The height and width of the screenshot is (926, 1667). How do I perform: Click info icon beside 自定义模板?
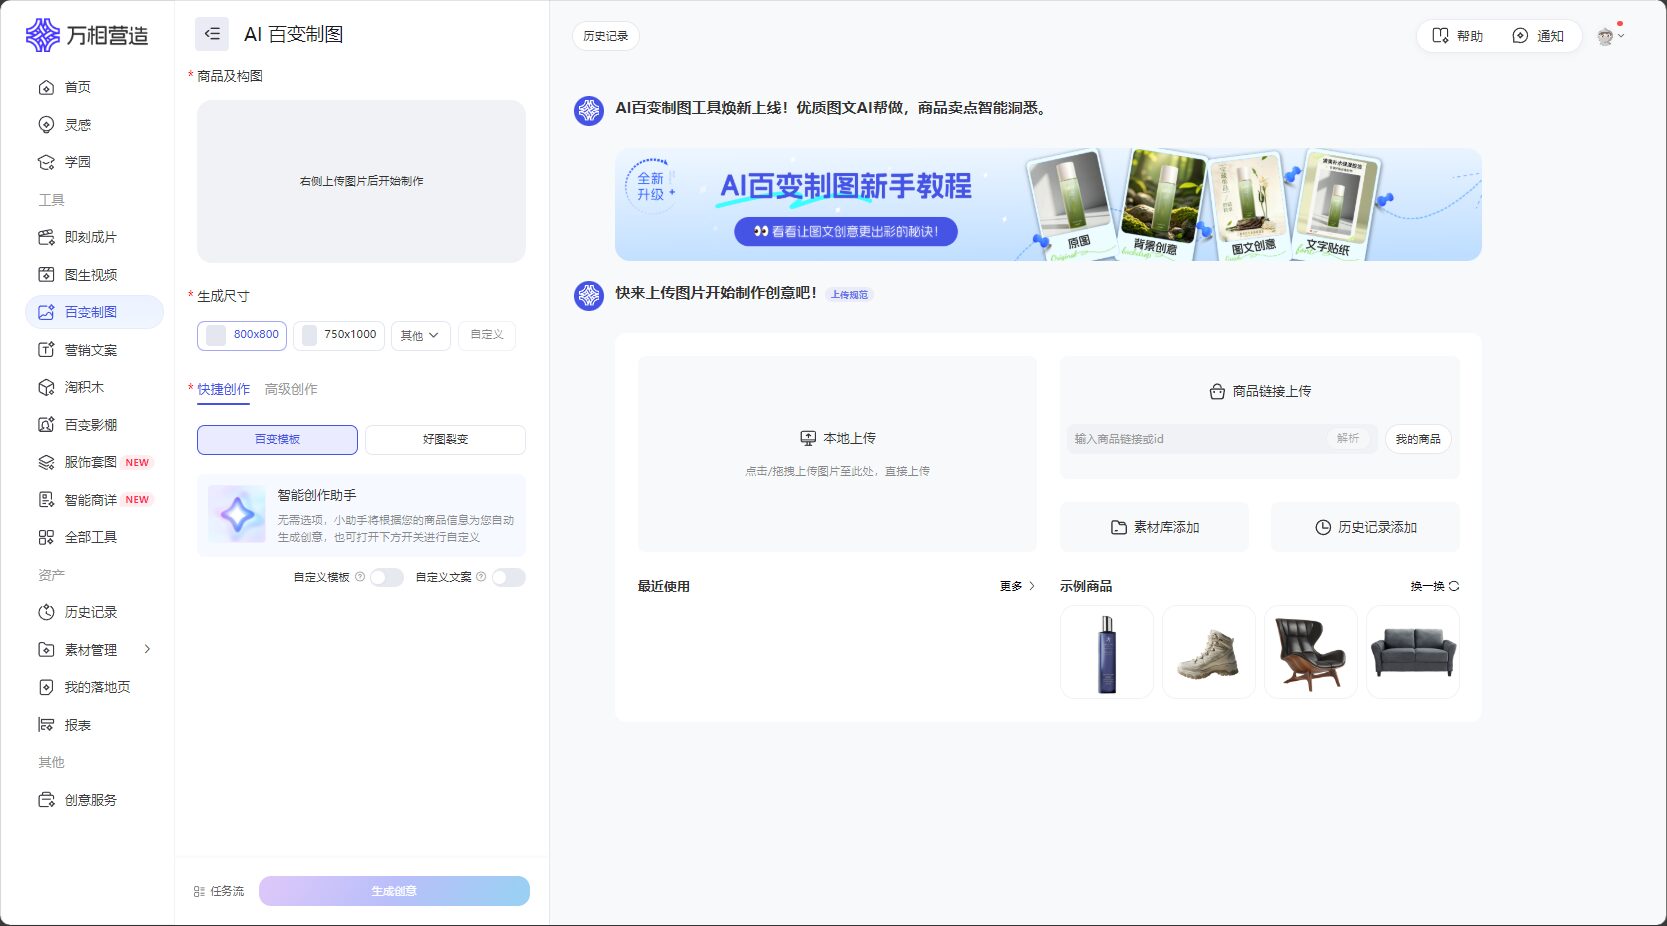pyautogui.click(x=360, y=577)
